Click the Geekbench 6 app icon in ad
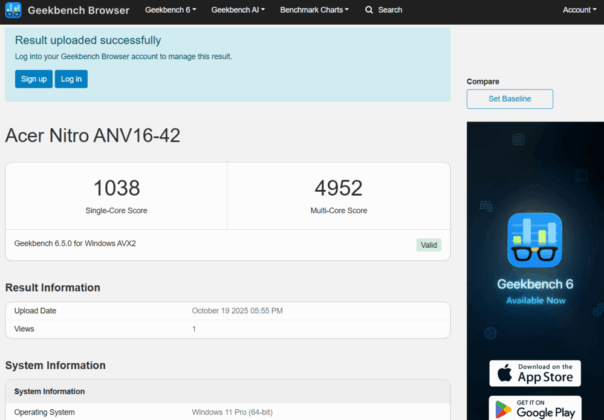Screen dimensions: 604x420 coord(535,240)
